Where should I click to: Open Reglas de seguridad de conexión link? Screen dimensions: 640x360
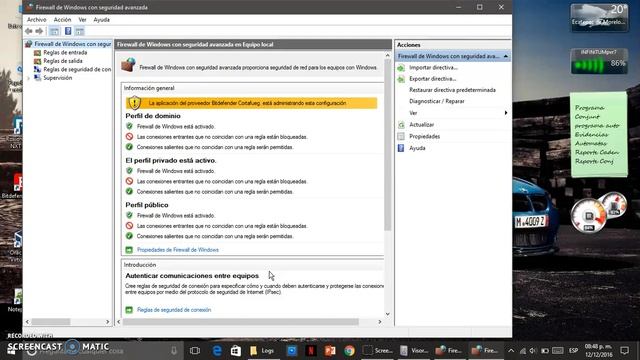click(174, 310)
